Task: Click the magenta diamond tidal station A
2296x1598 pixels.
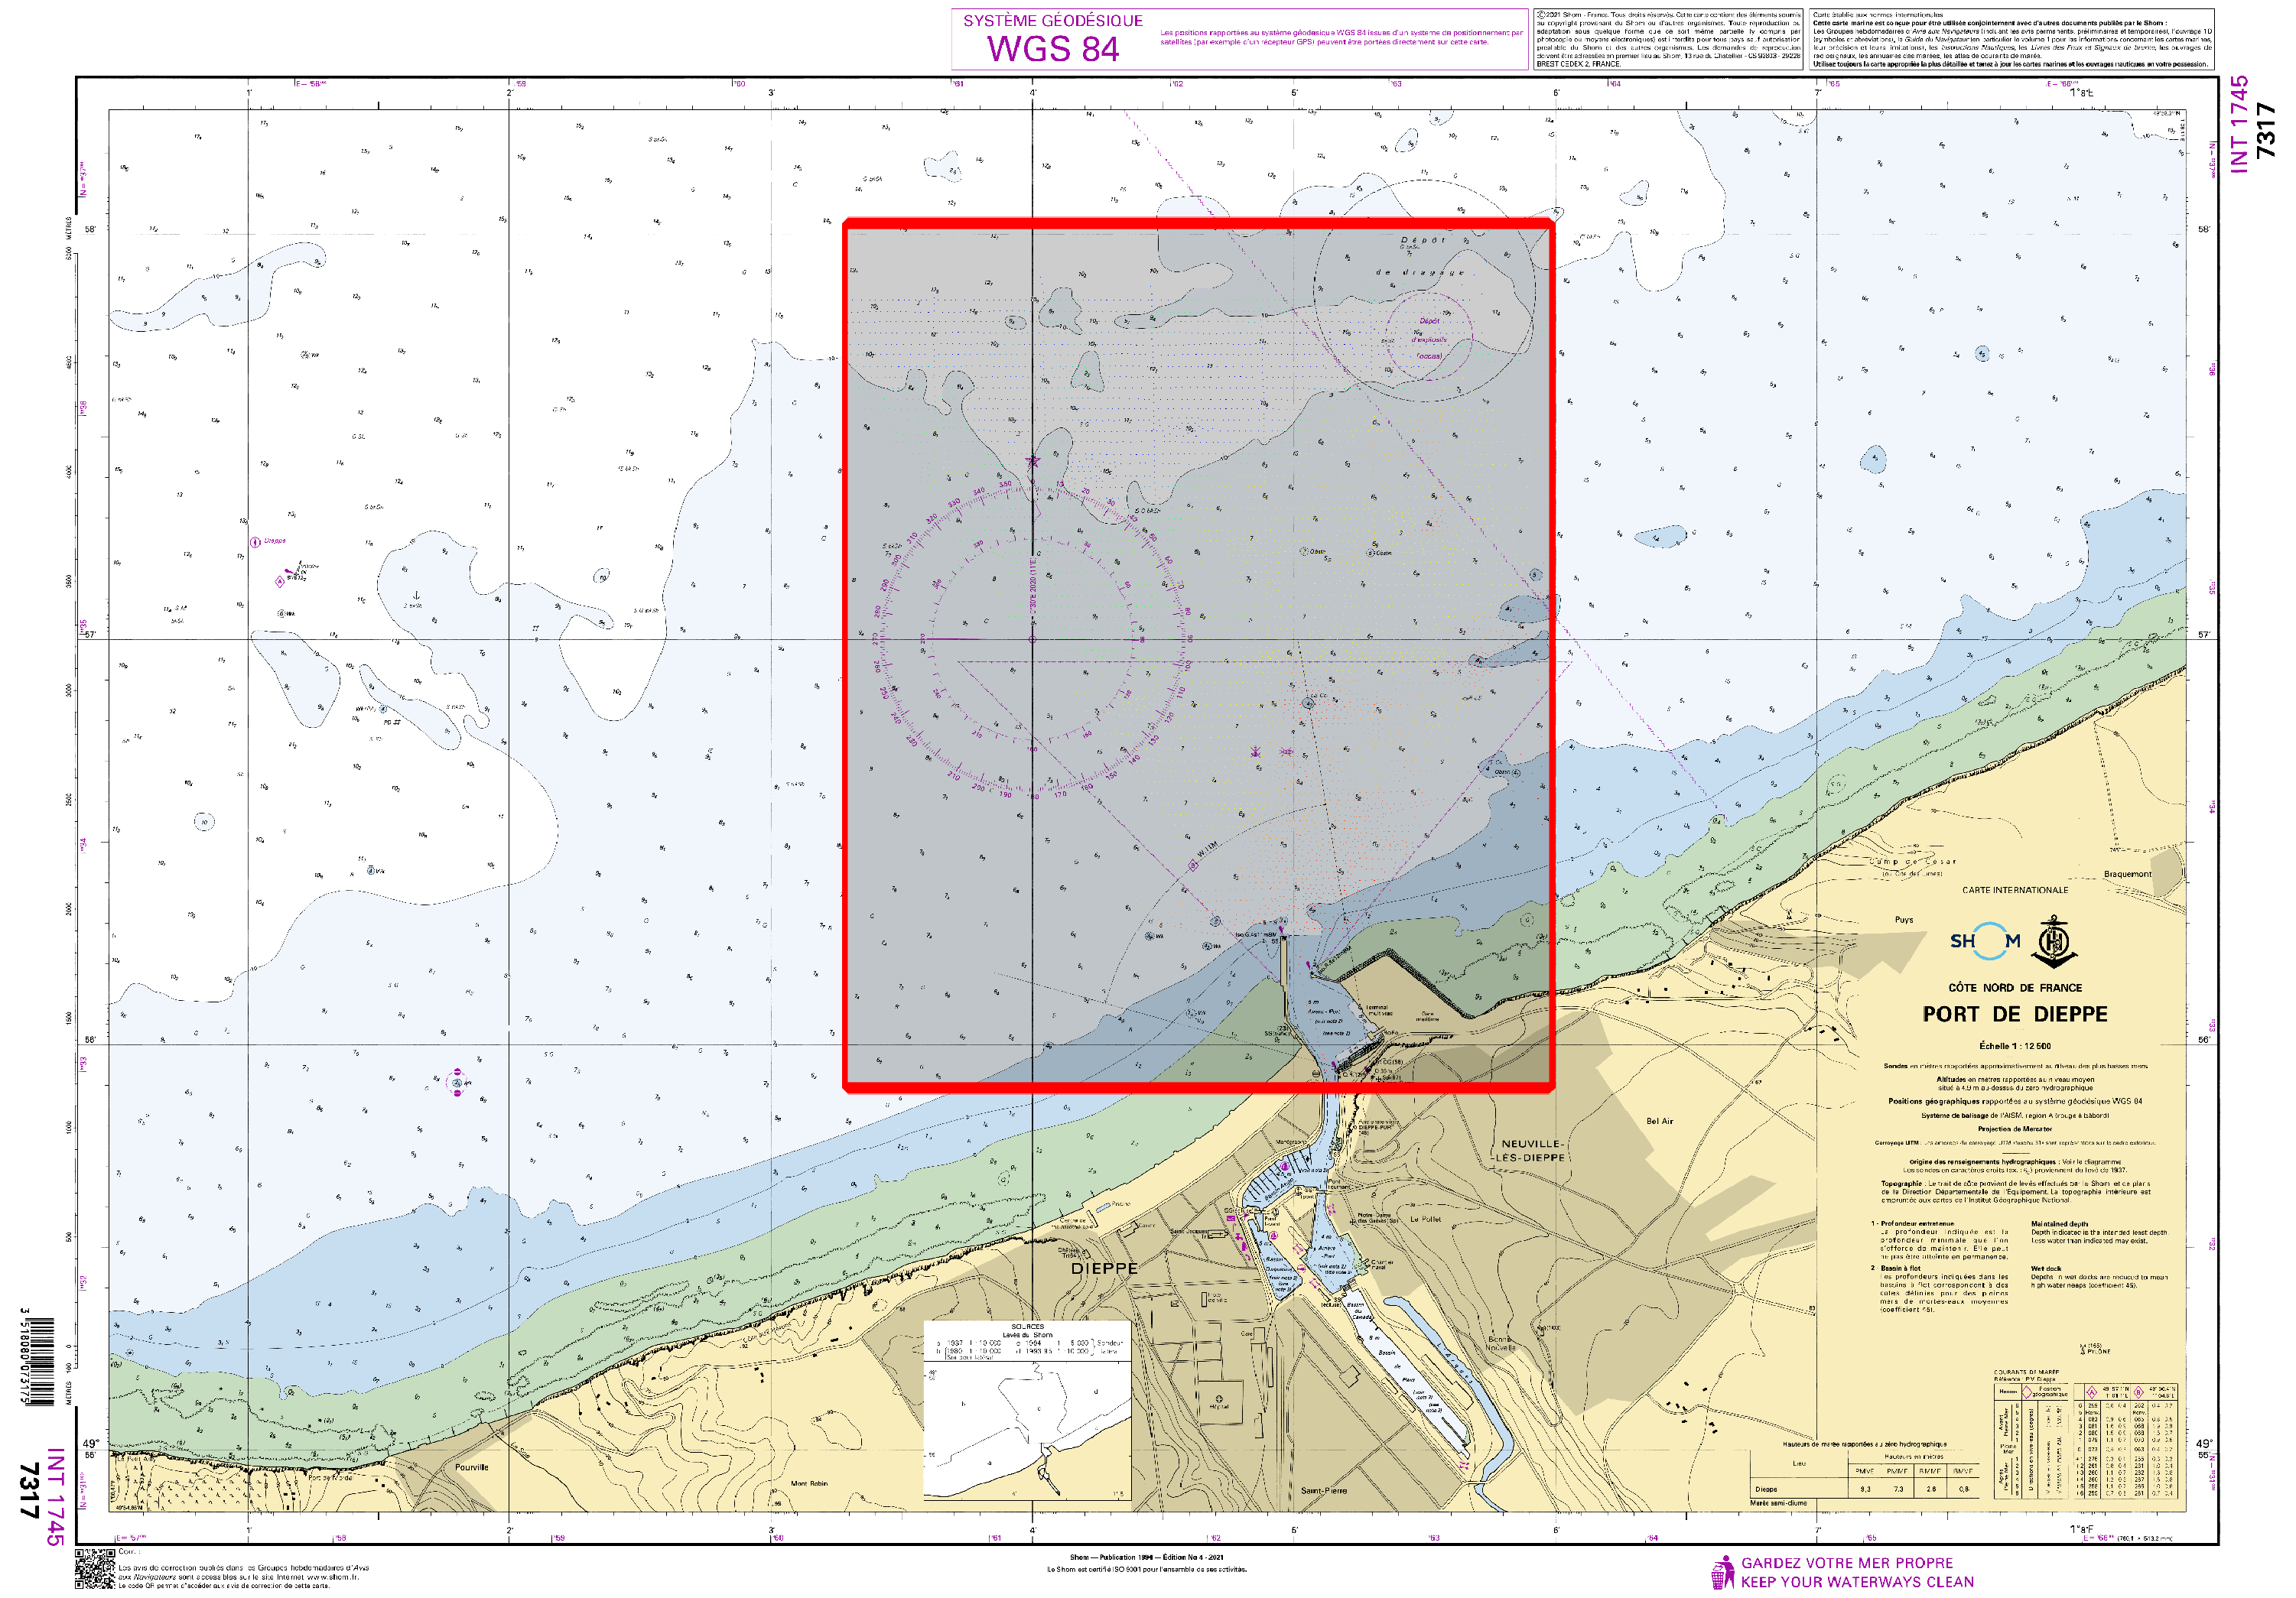Action: tap(279, 581)
